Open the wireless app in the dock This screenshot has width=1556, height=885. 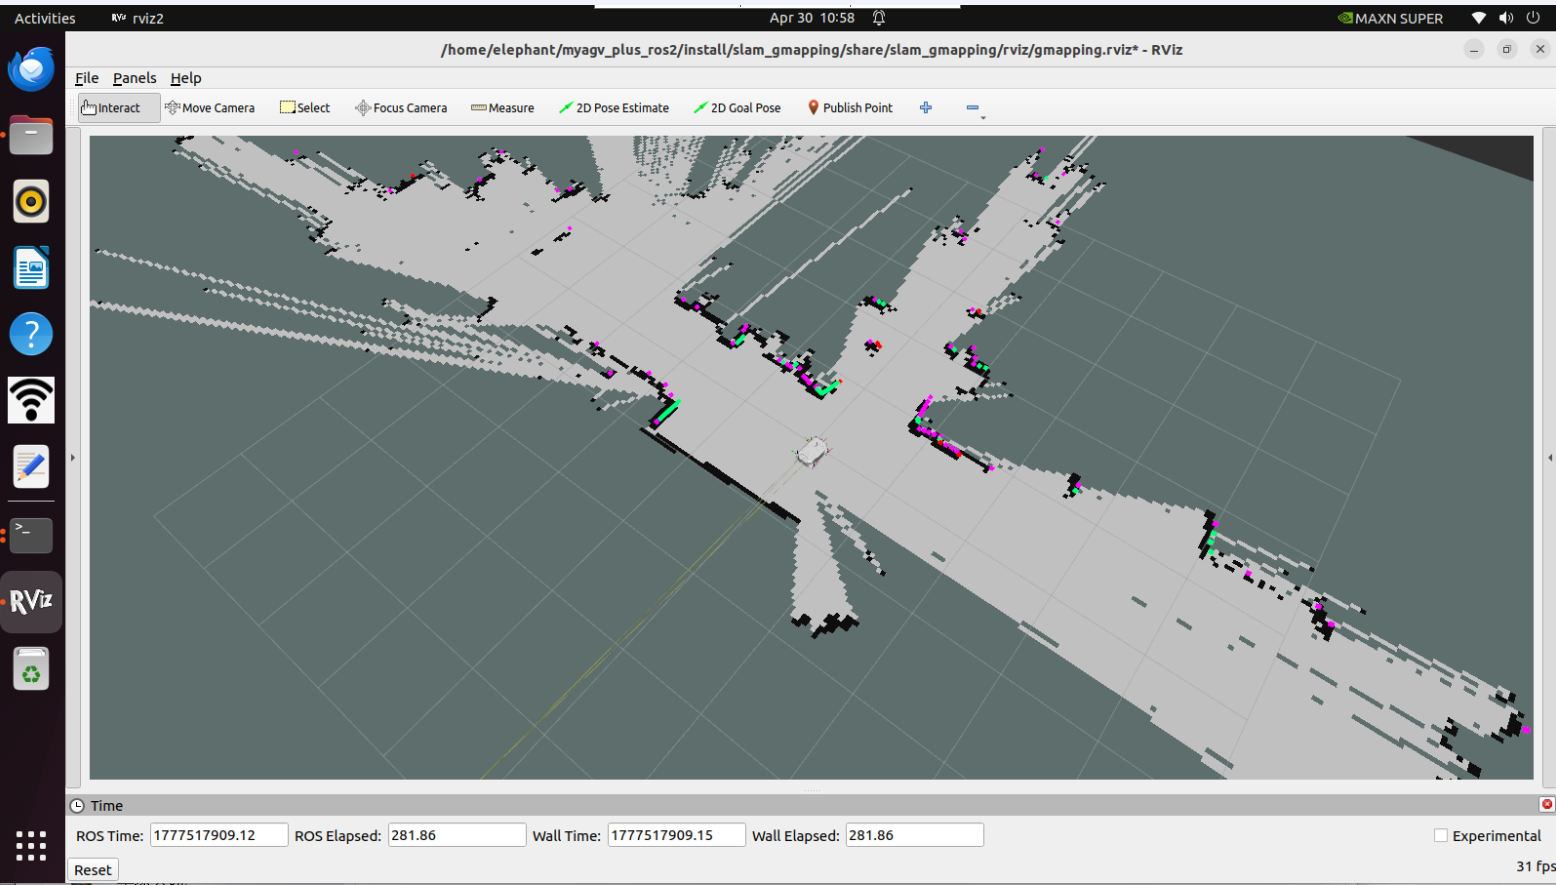(31, 400)
